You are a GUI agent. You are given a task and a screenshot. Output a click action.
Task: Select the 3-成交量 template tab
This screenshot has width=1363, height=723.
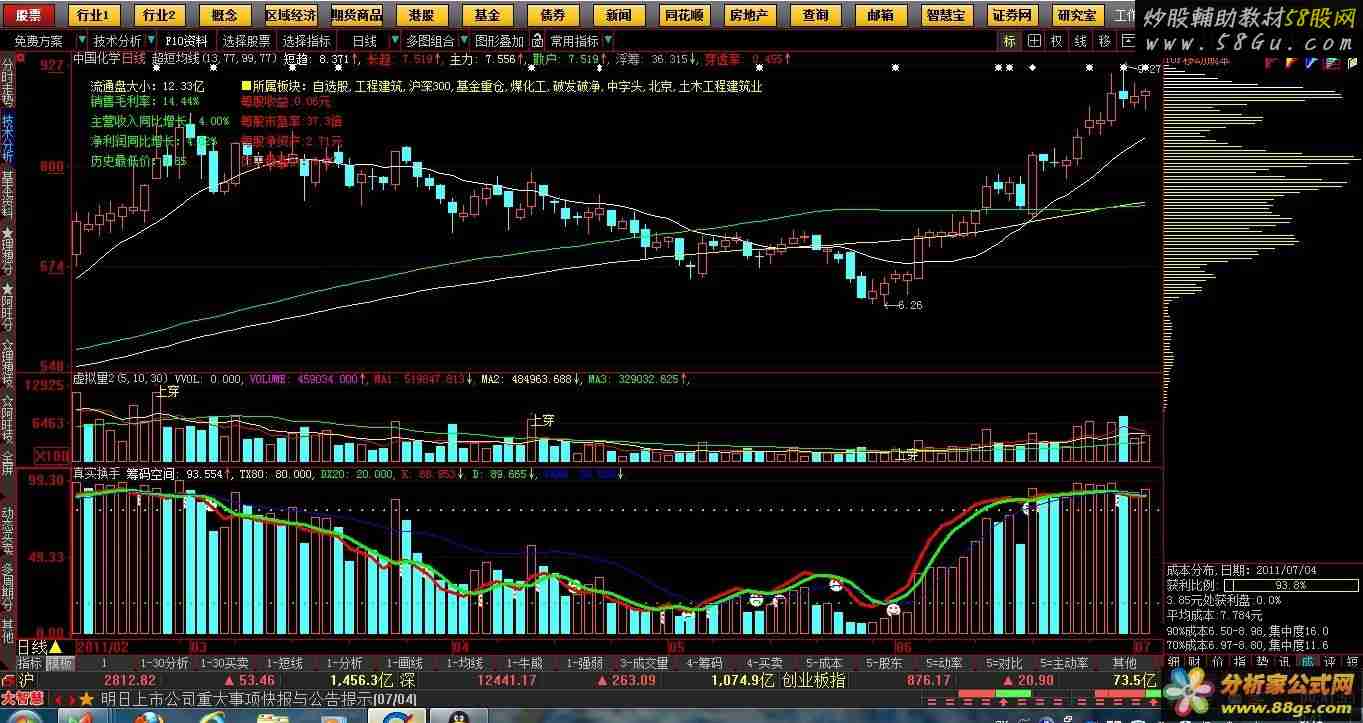pos(644,663)
